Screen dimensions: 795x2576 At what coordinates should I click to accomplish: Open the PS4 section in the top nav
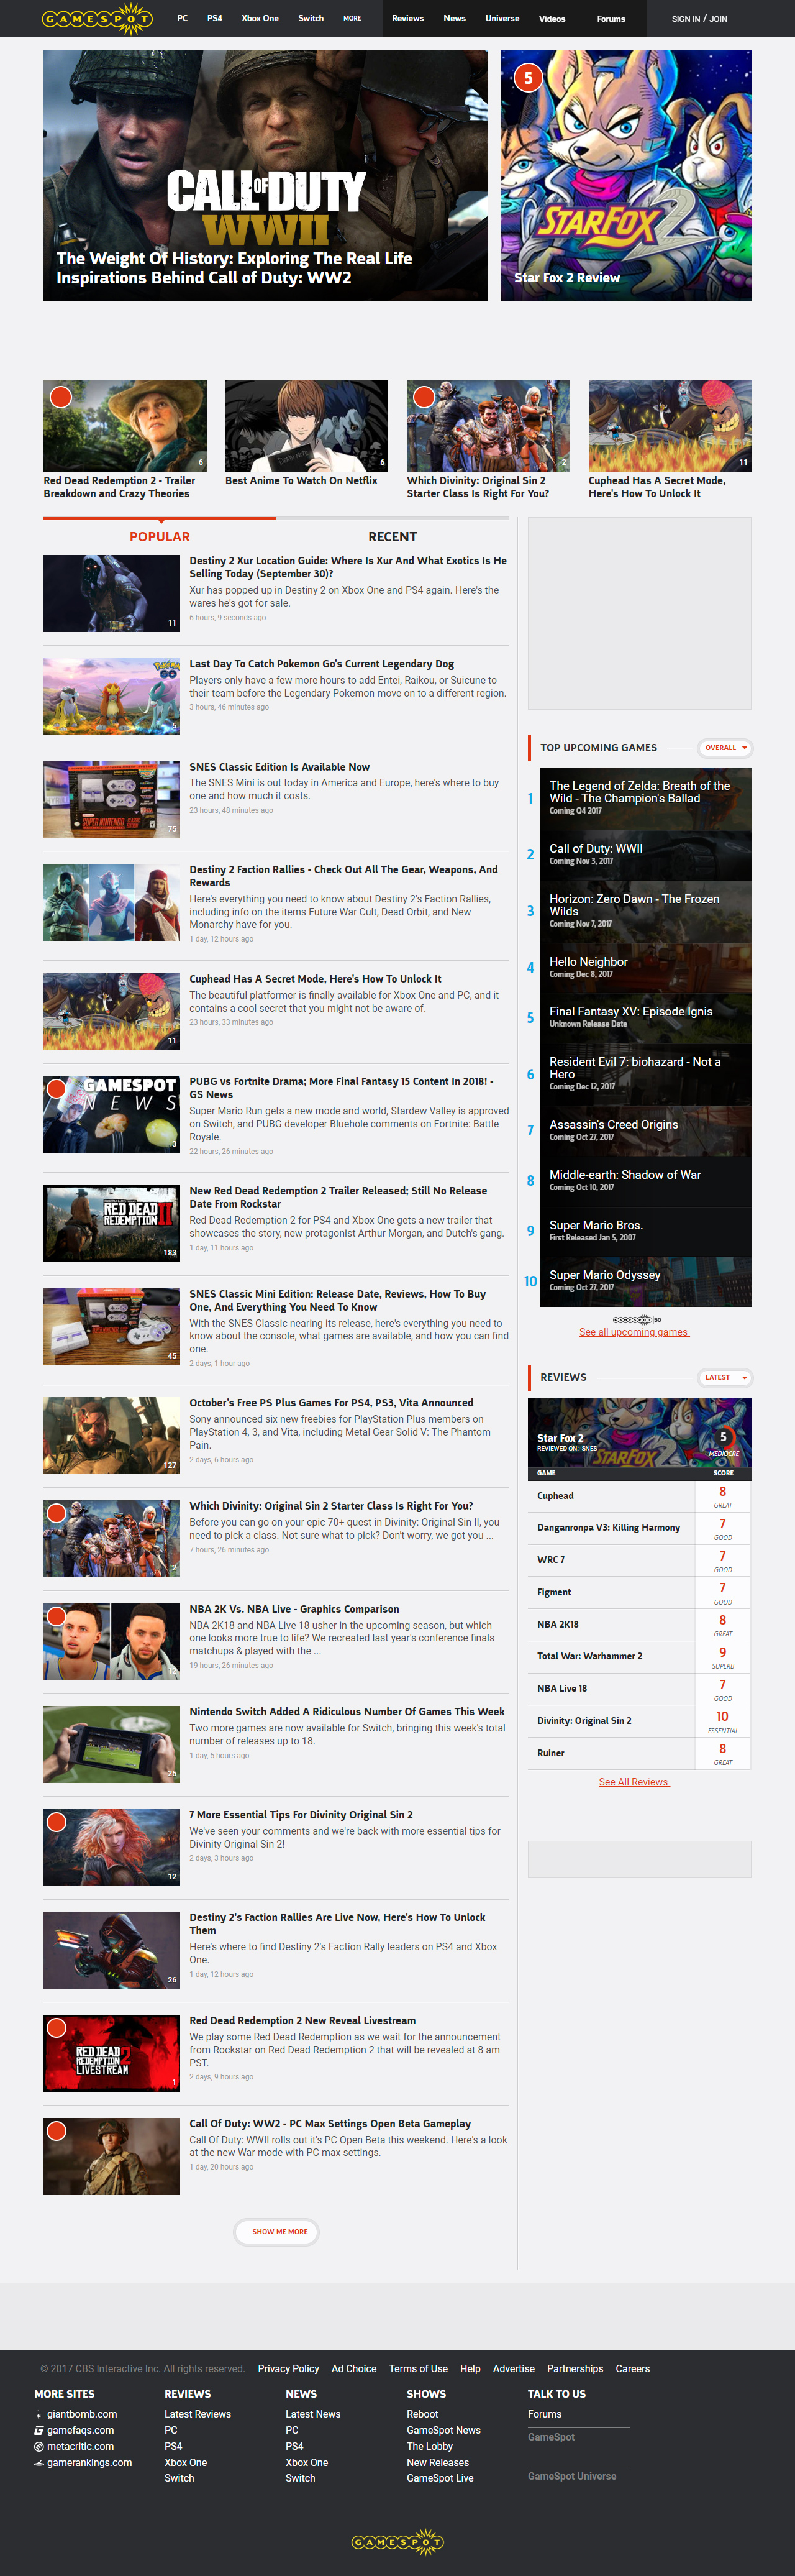click(215, 18)
